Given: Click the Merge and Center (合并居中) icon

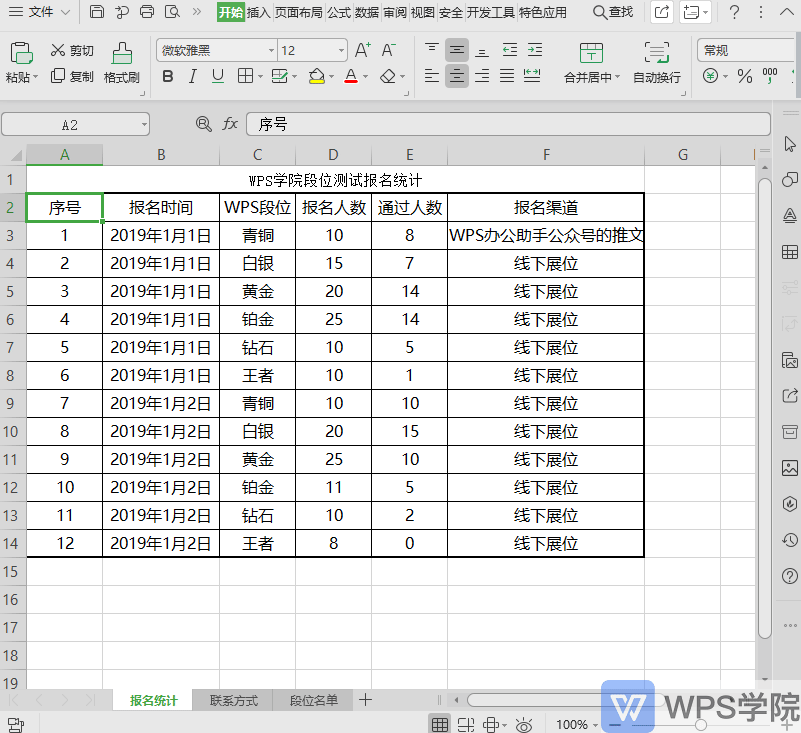Looking at the screenshot, I should (x=591, y=53).
